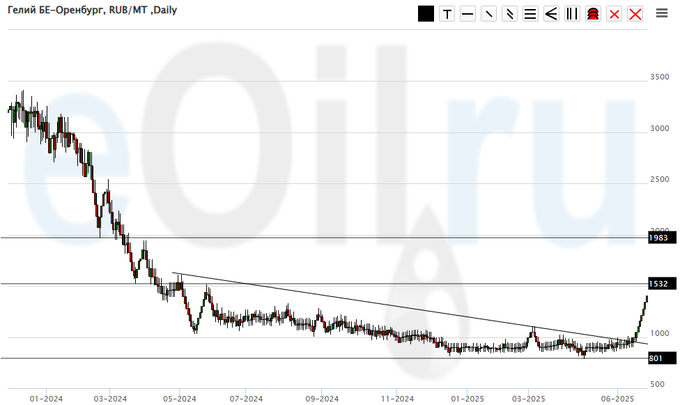Image resolution: width=680 pixels, height=405 pixels.
Task: Click the 1532 price level label
Action: click(658, 284)
